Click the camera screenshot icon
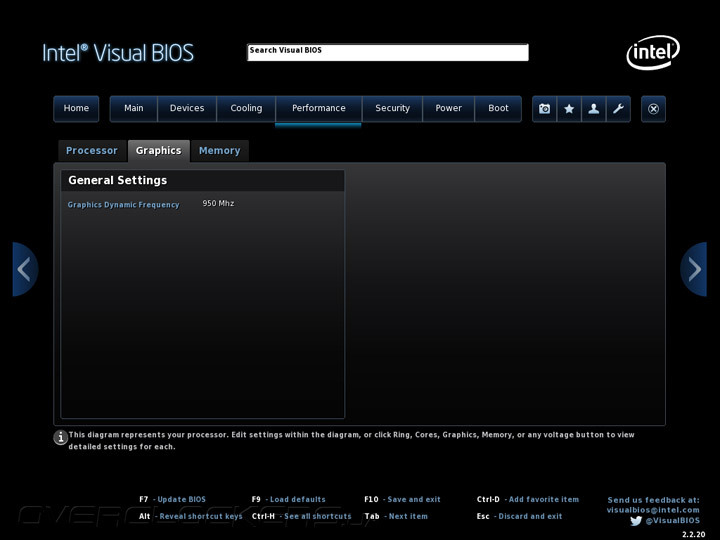Viewport: 720px width, 540px height. (545, 109)
